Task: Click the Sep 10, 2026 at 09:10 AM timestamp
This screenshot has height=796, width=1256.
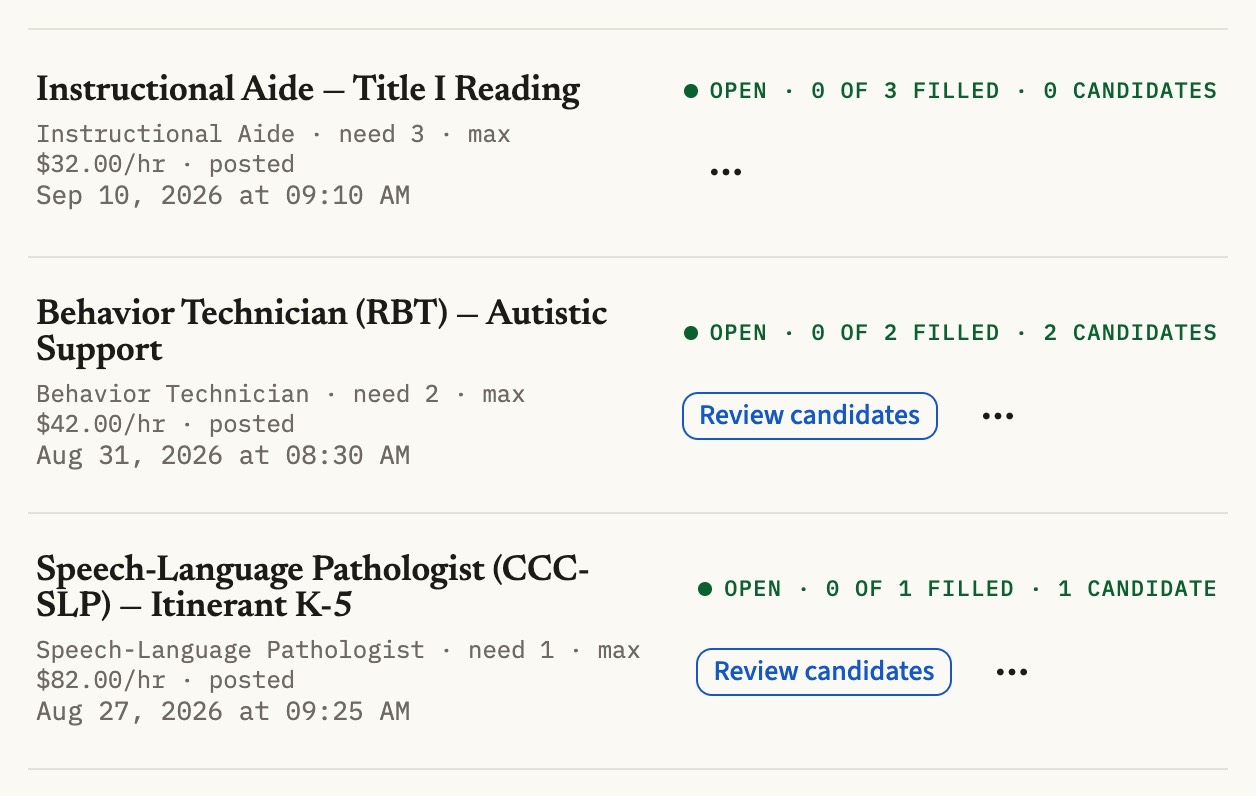Action: 223,195
